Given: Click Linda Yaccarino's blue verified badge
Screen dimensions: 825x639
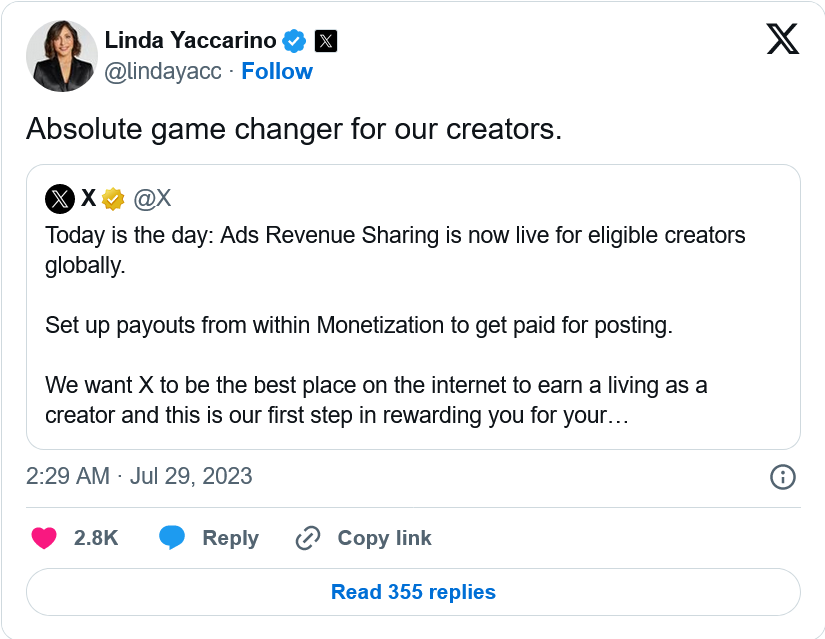Looking at the screenshot, I should point(294,41).
